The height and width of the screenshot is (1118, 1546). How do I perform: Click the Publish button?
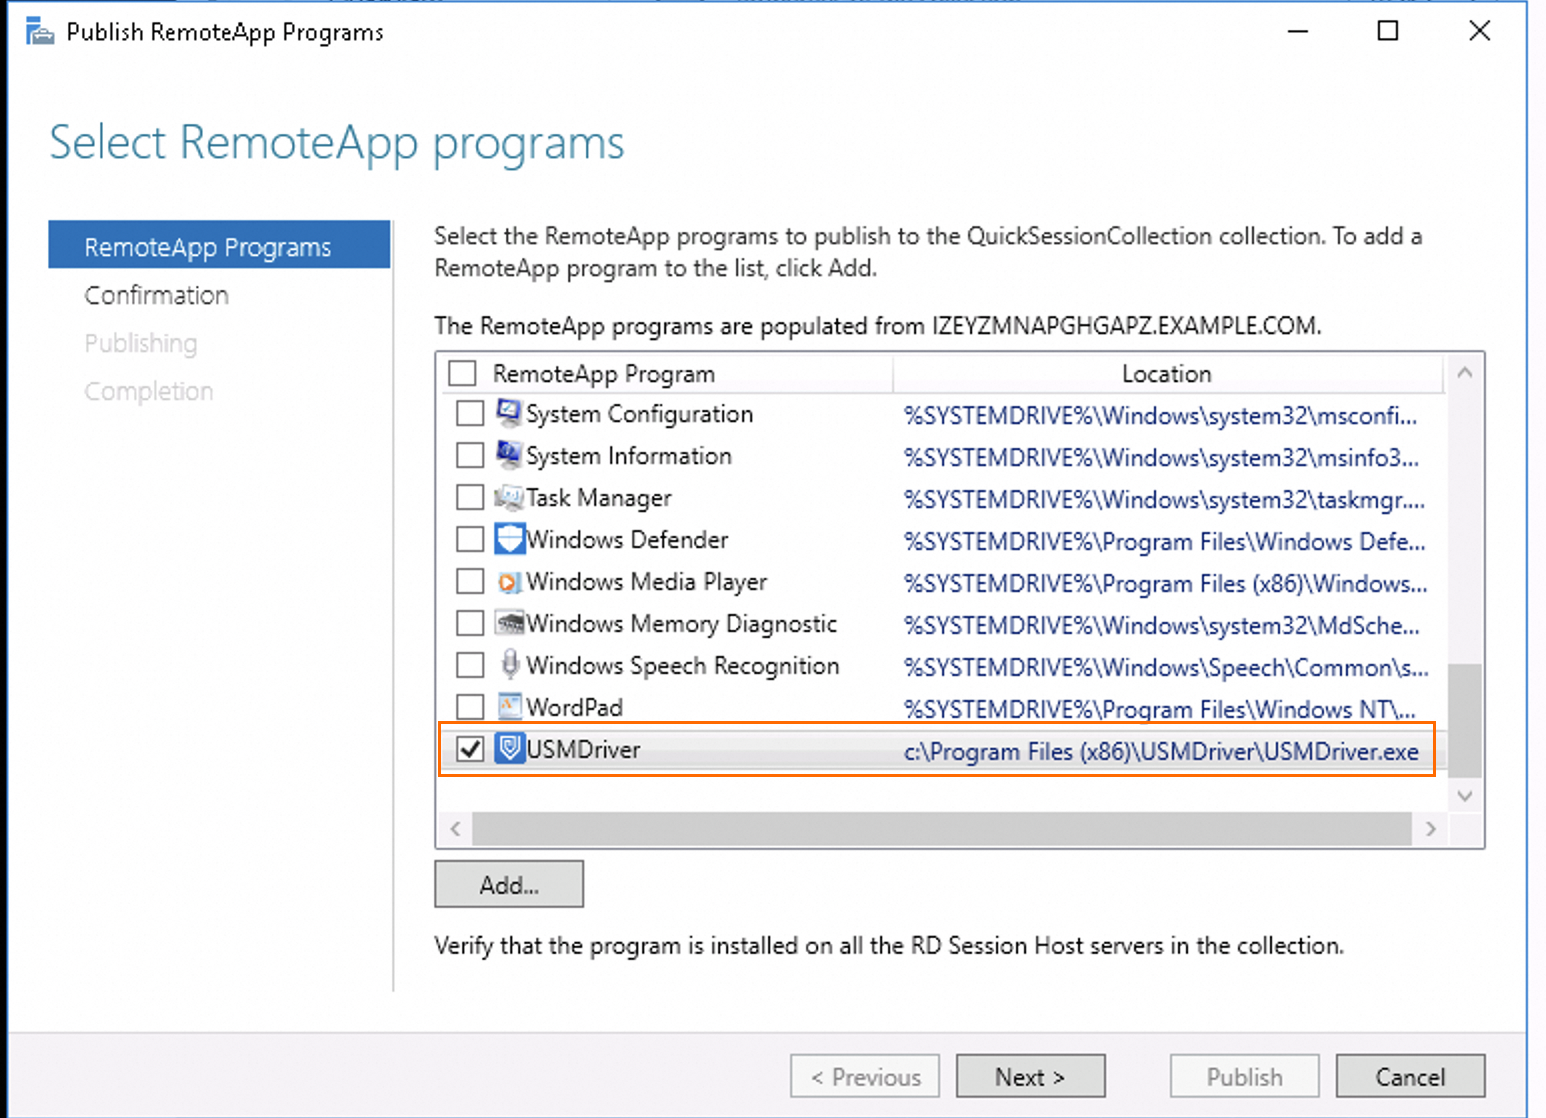coord(1245,1076)
